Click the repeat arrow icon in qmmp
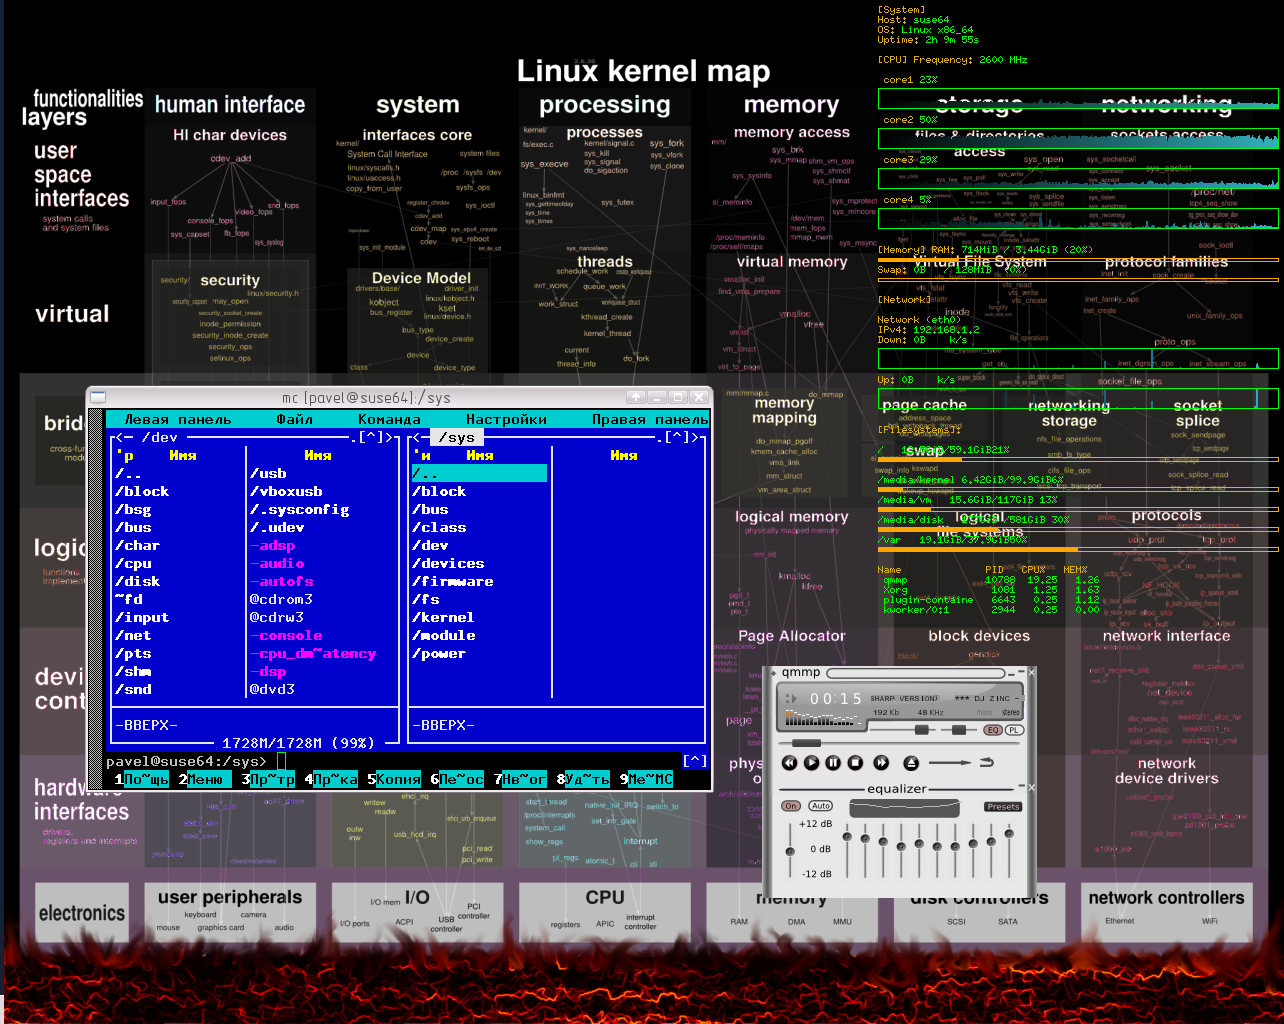The height and width of the screenshot is (1024, 1284). pyautogui.click(x=986, y=763)
